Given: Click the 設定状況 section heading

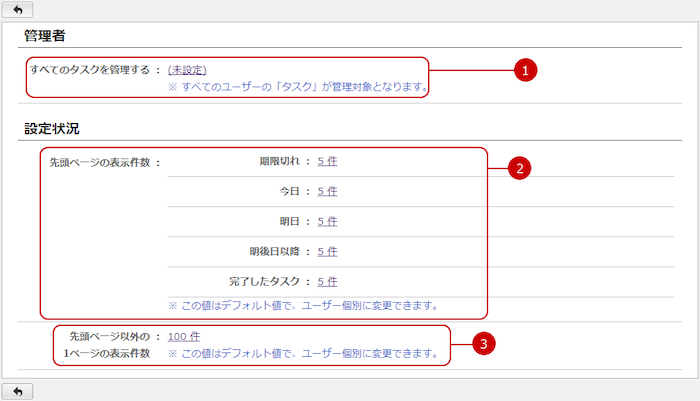Looking at the screenshot, I should point(52,128).
